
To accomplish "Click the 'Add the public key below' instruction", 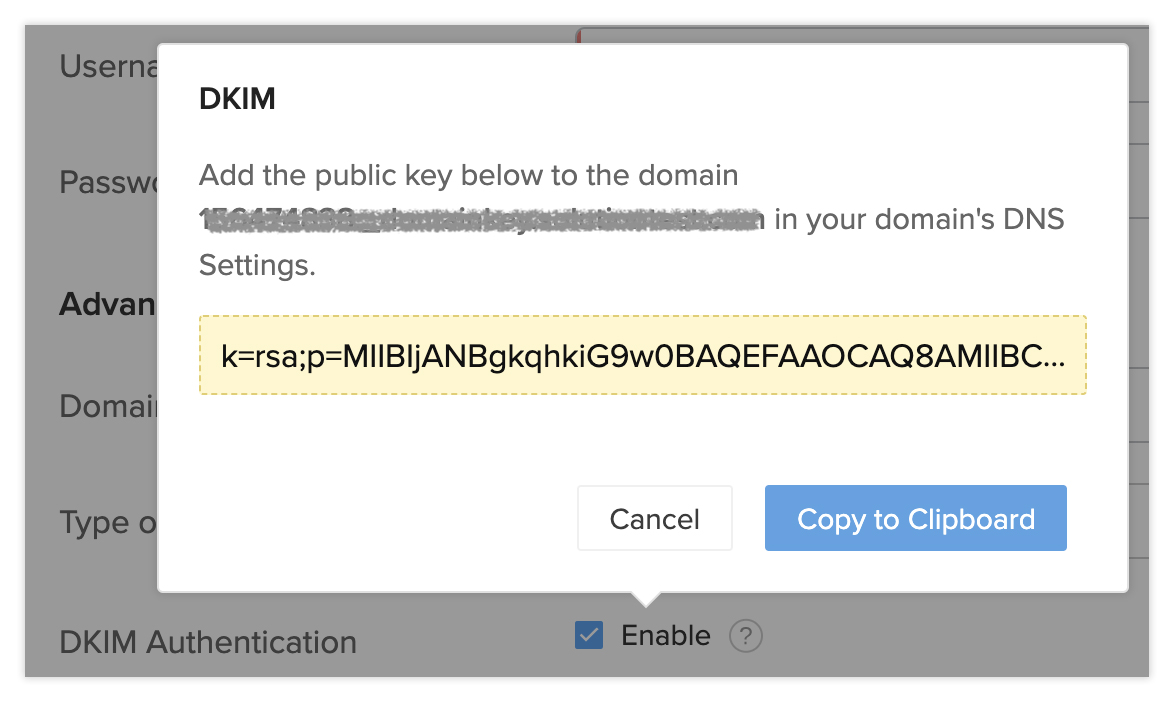I will pyautogui.click(x=468, y=176).
